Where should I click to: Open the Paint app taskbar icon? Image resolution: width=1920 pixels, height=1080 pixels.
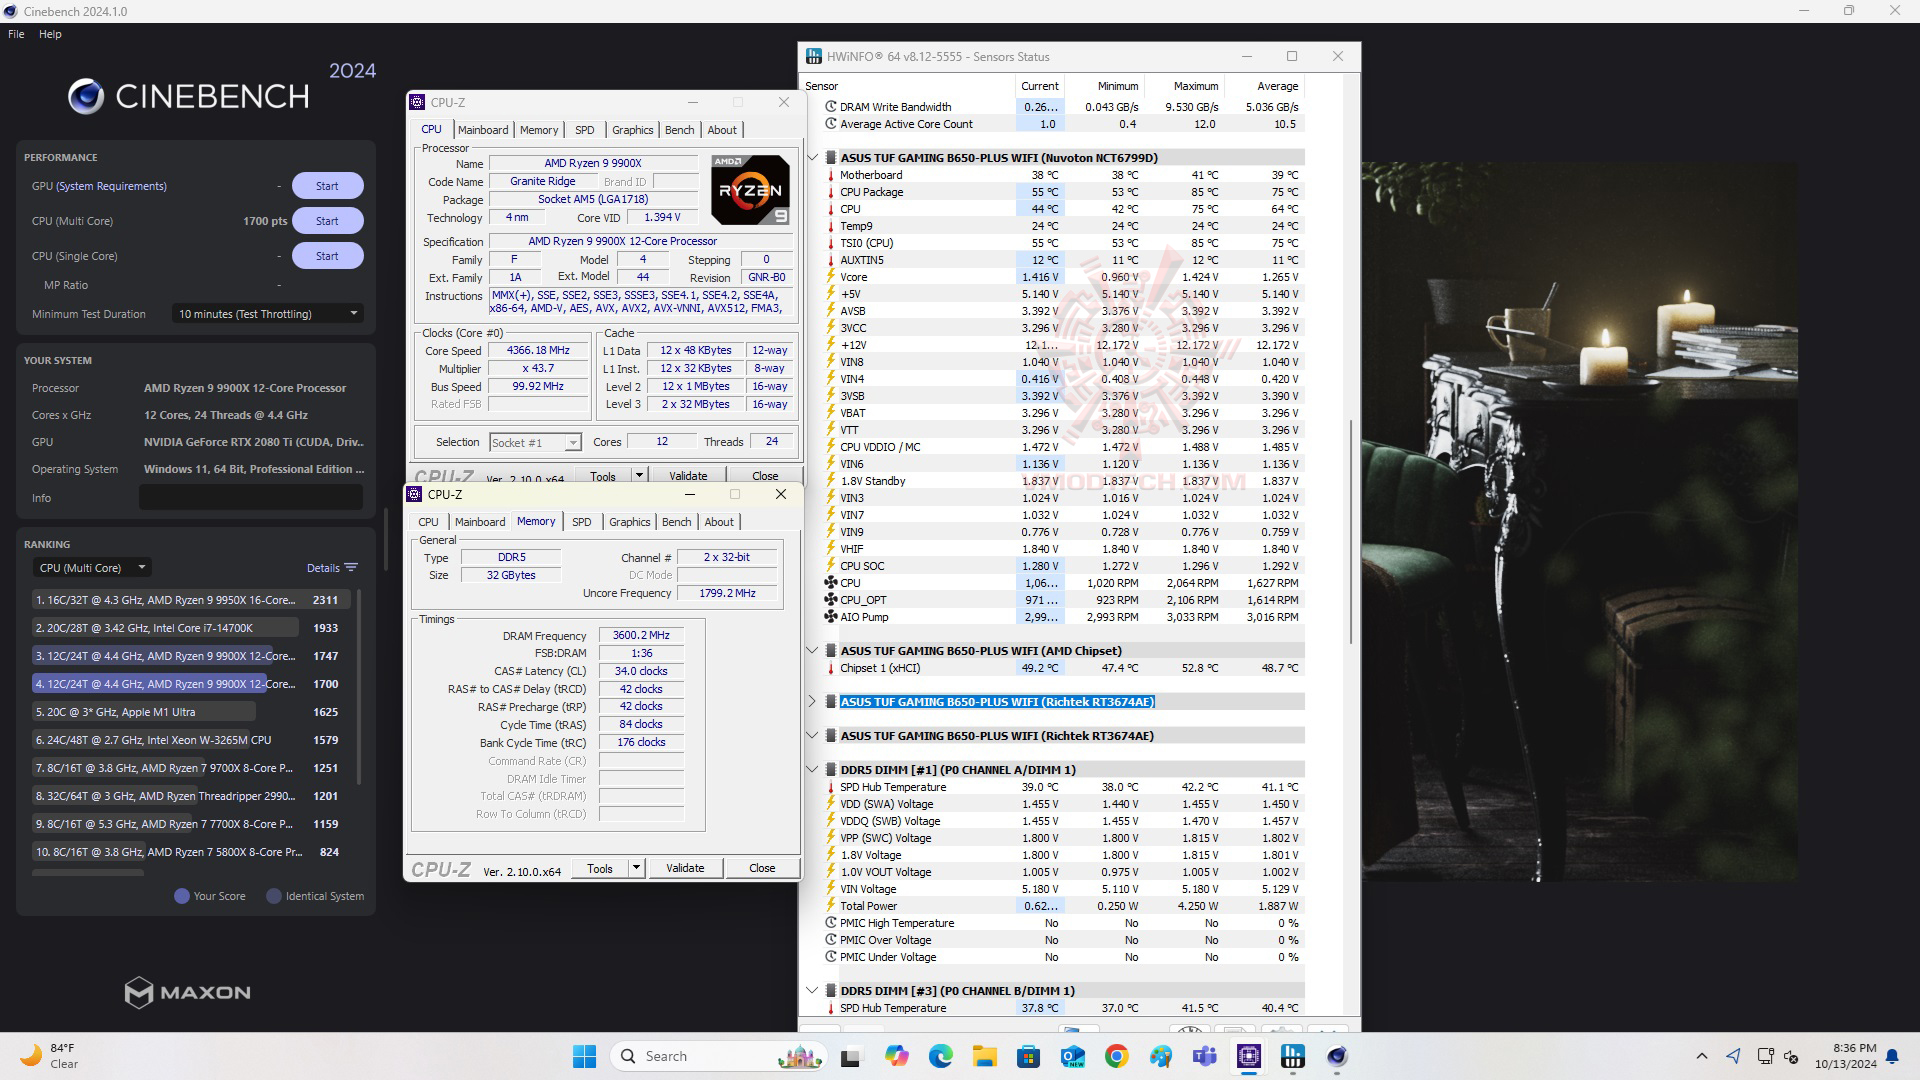(x=1161, y=1056)
